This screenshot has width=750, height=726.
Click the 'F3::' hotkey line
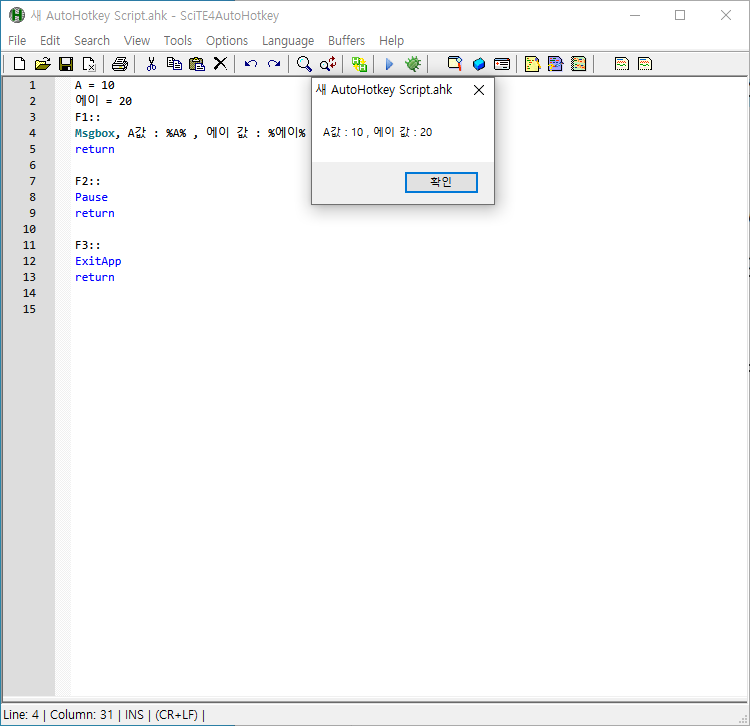88,245
